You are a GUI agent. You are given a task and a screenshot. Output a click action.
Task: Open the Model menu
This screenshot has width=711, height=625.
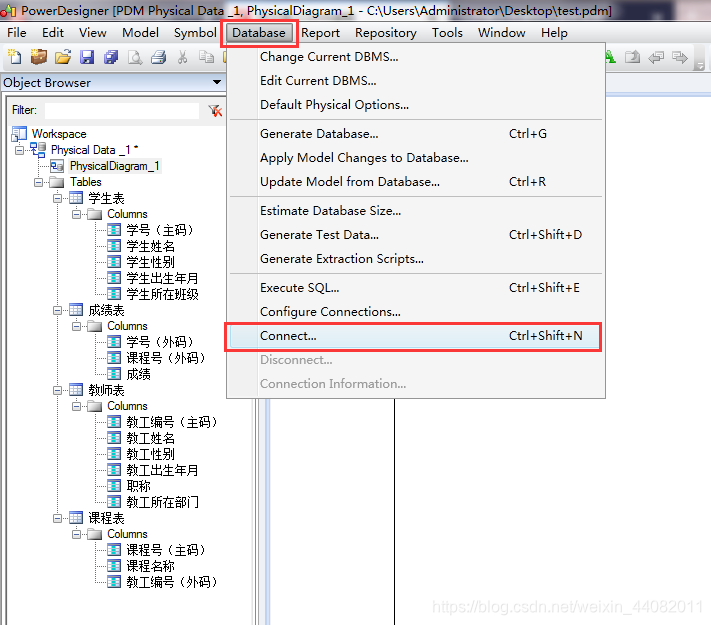[x=141, y=33]
